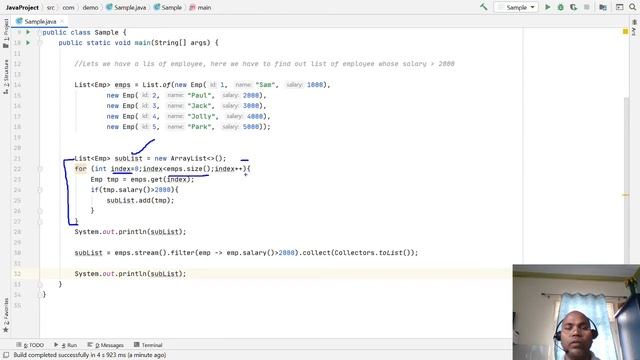The height and width of the screenshot is (360, 640).
Task: Click the 'Collectors.toList()' call
Action: click(x=373, y=253)
